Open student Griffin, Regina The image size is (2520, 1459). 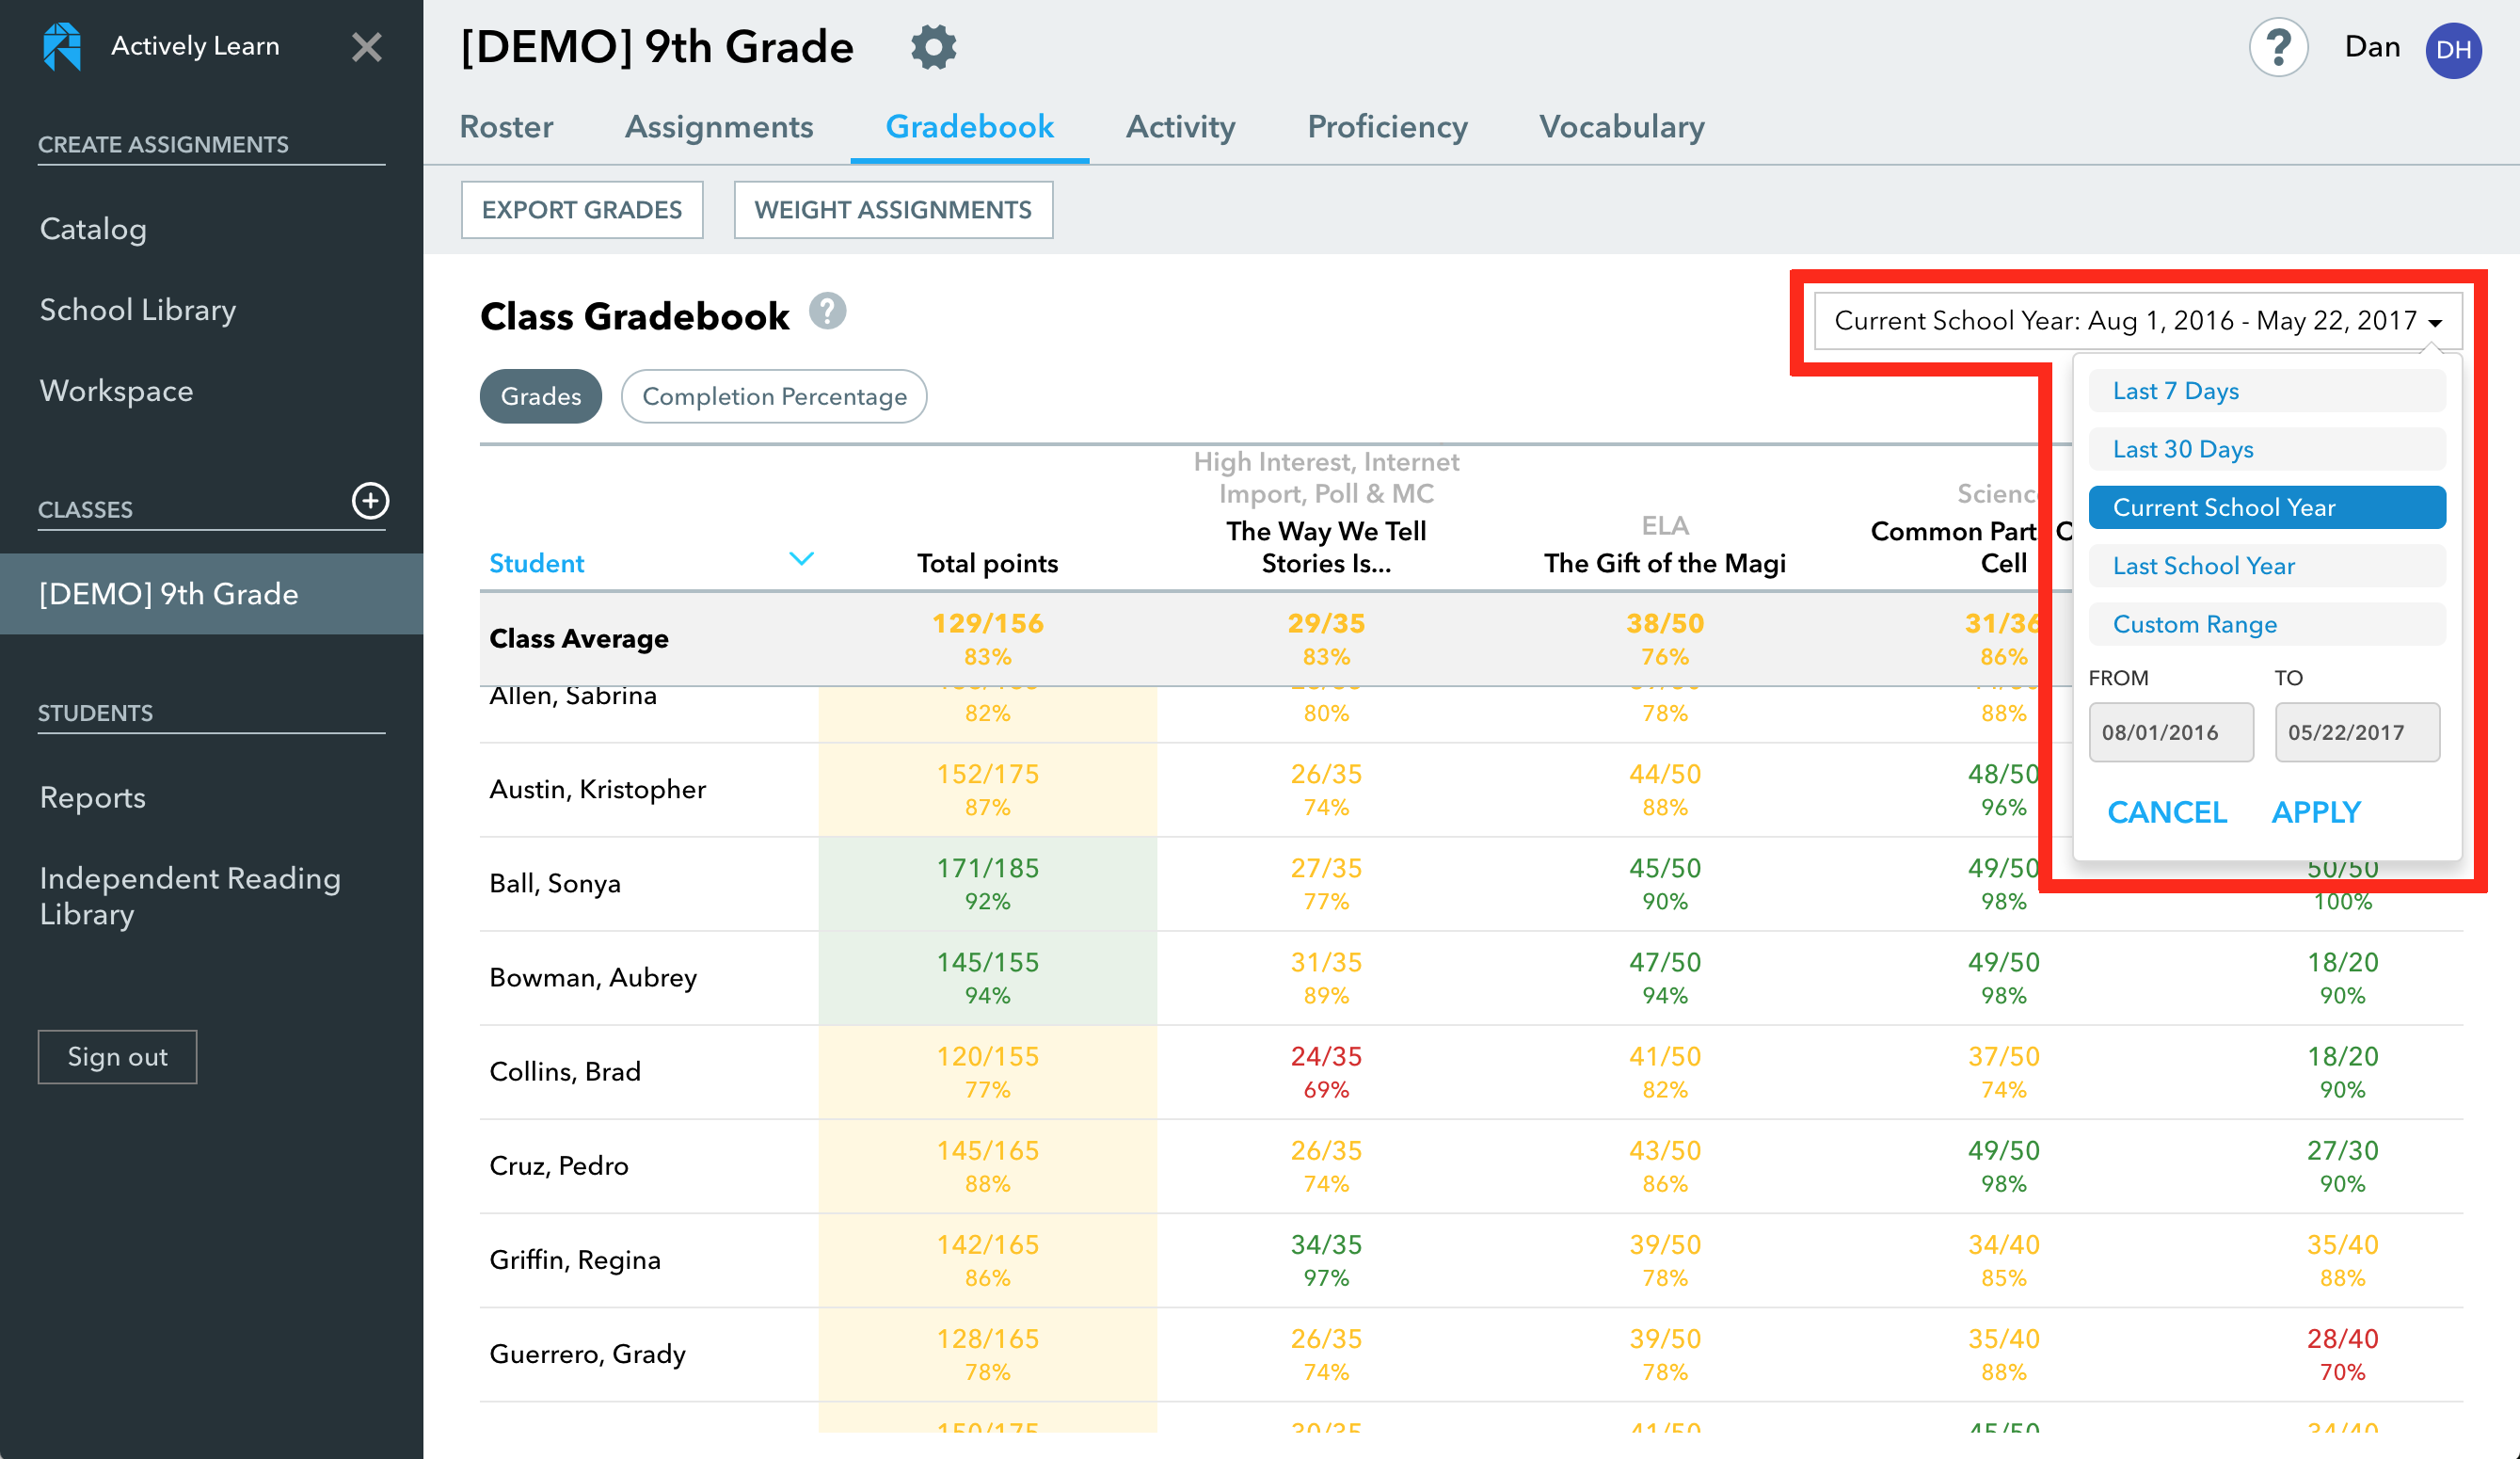click(575, 1259)
